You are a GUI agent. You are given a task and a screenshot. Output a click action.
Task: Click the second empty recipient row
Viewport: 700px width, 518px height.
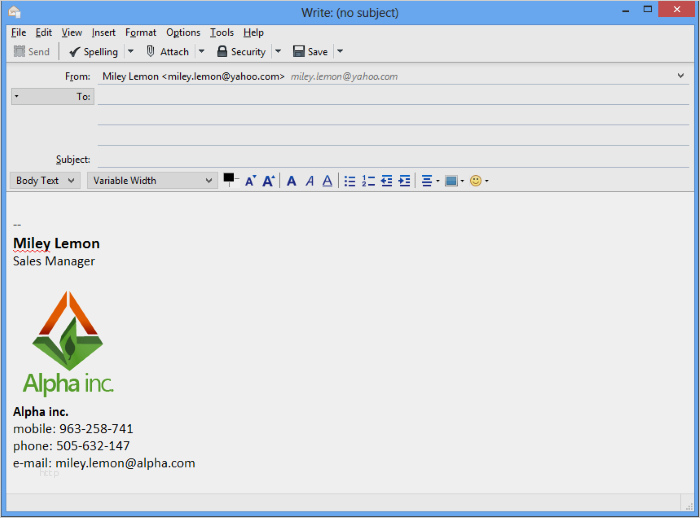point(393,117)
